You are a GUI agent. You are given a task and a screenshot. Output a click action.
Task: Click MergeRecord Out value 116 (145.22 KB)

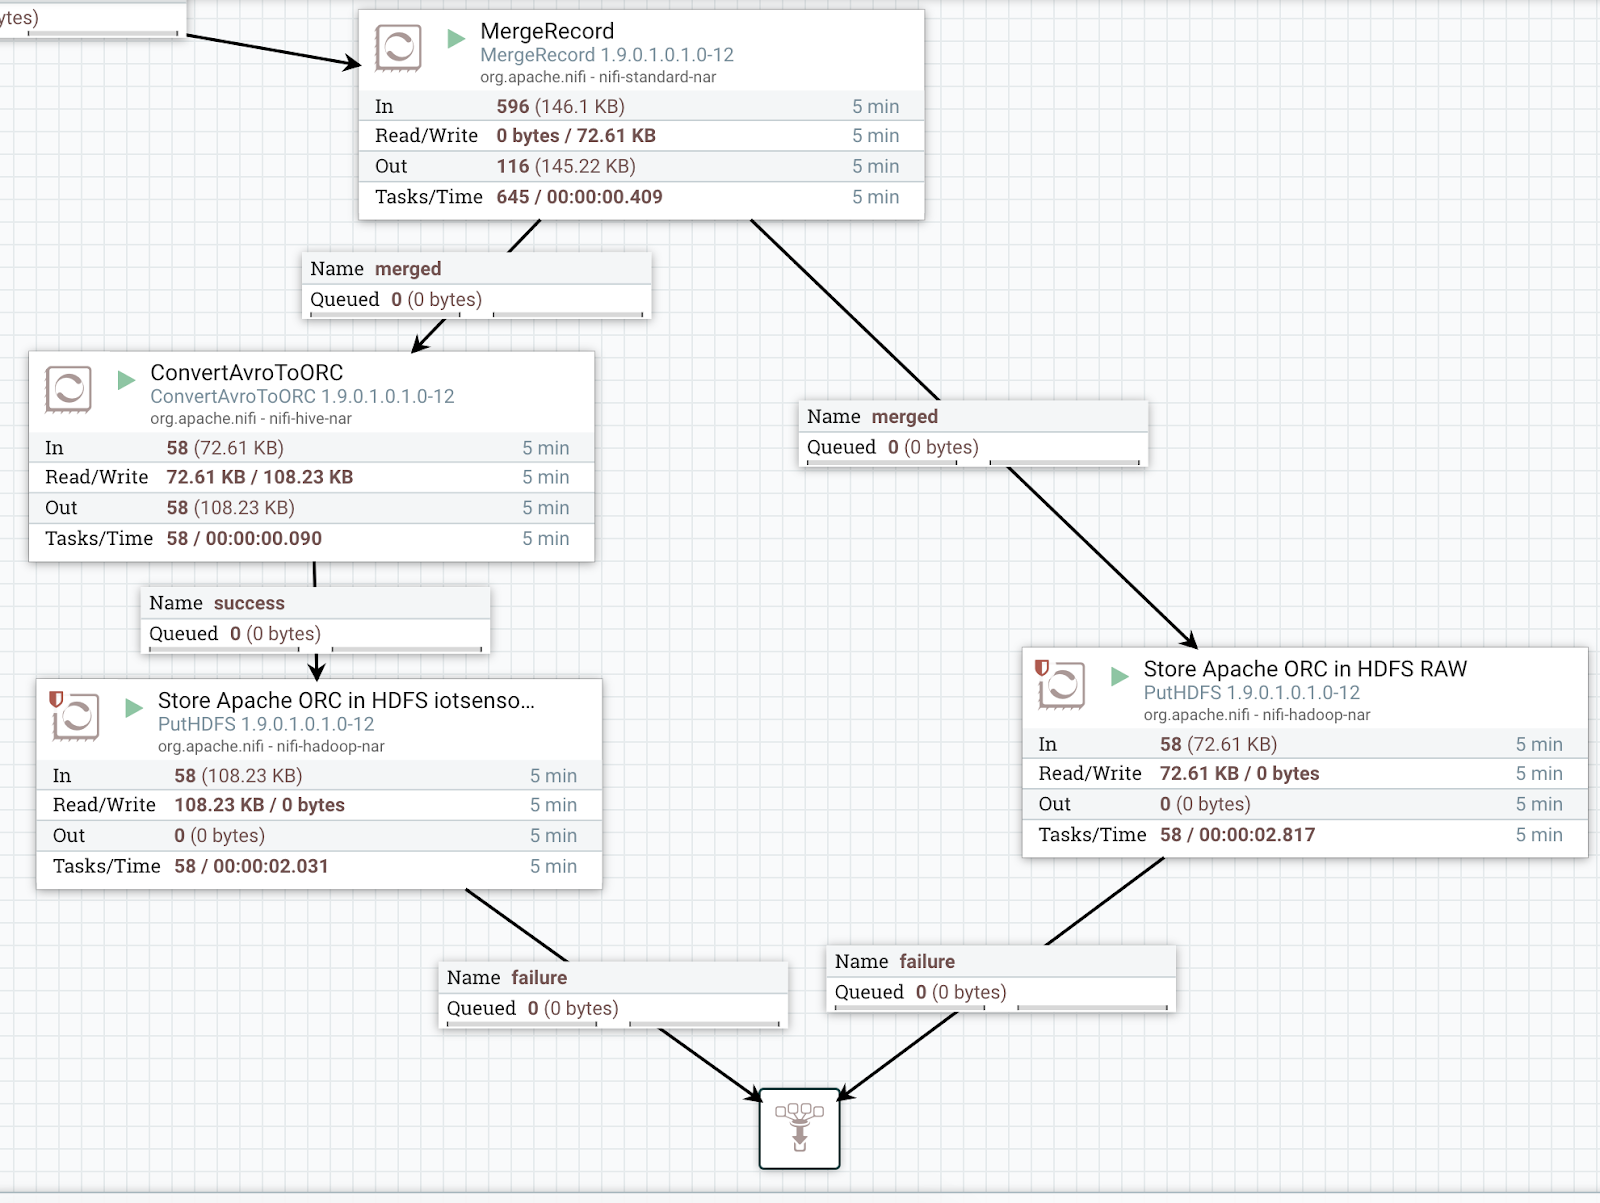[566, 166]
